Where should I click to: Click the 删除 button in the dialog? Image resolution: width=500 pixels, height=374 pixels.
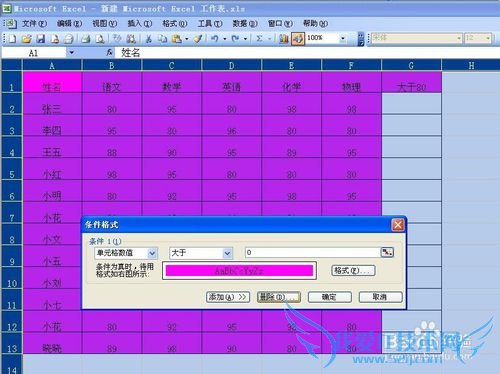point(279,297)
